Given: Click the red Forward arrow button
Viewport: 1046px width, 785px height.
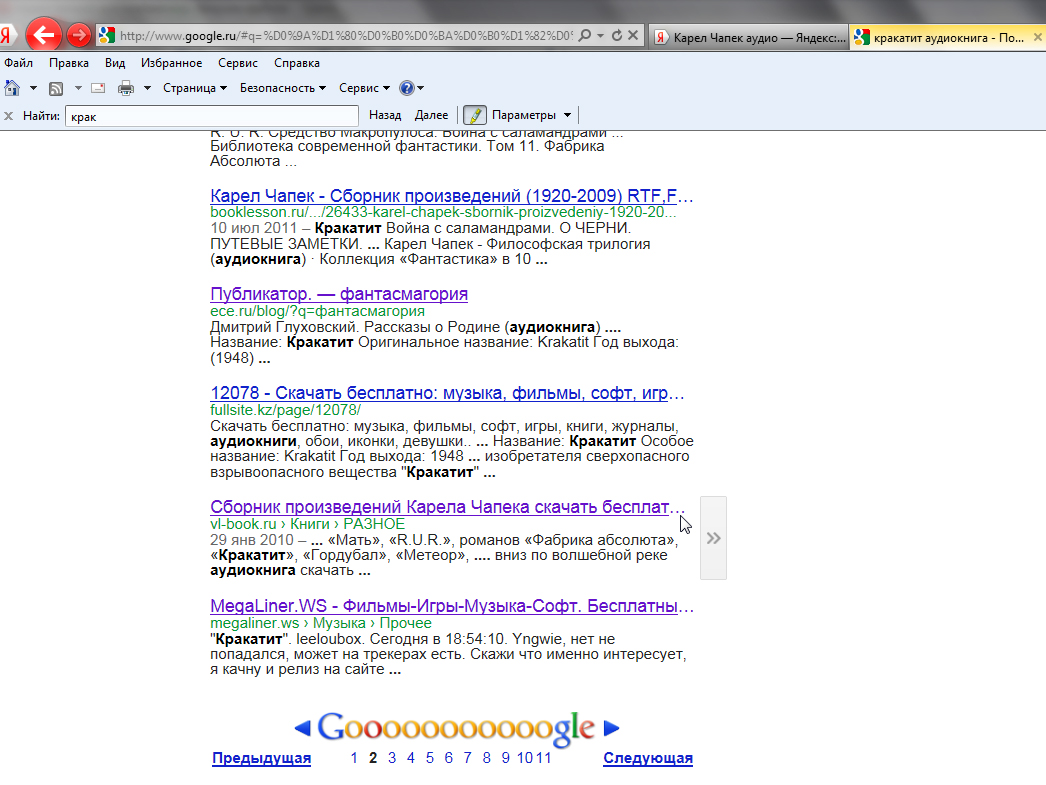Looking at the screenshot, I should pyautogui.click(x=79, y=35).
